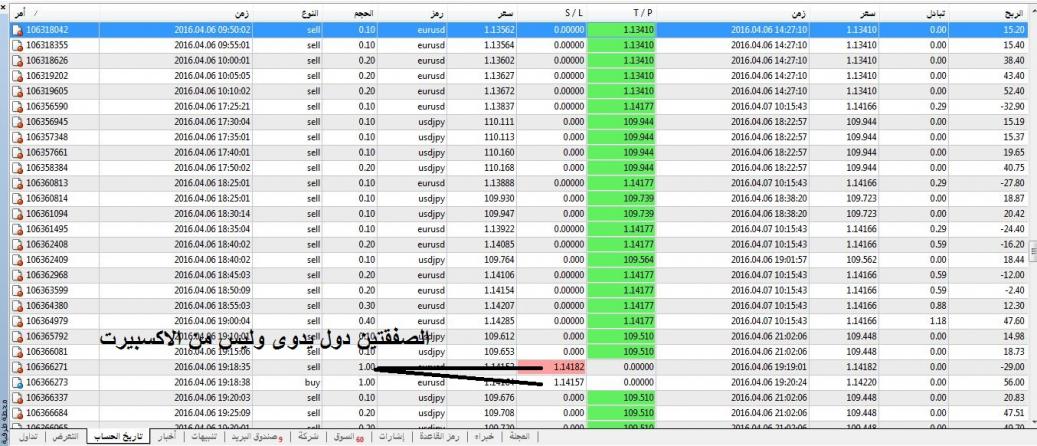1037x446 pixels.
Task: Close the terminal panel with the X button
Action: [x=3, y=8]
